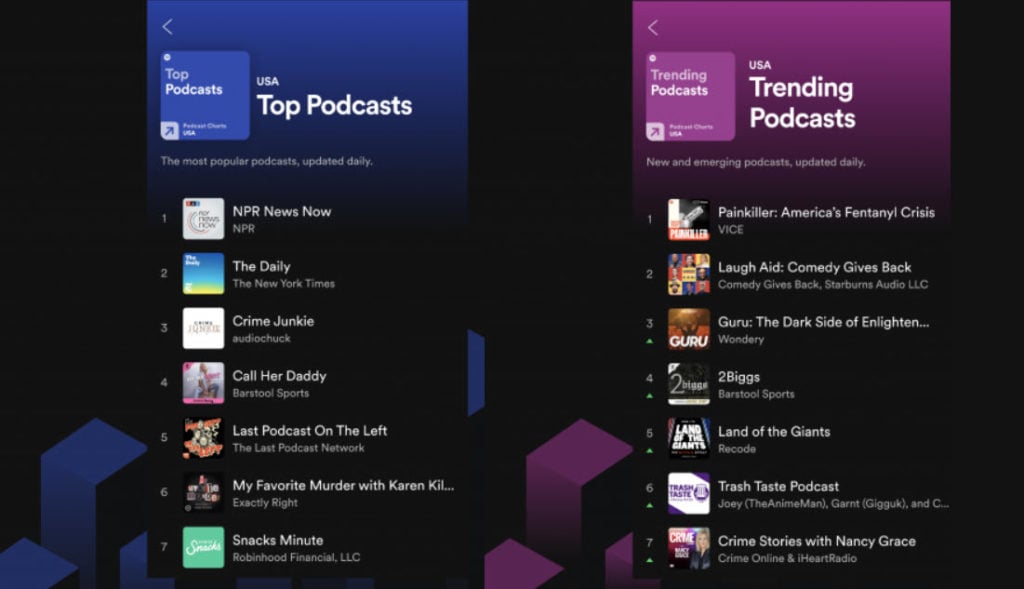
Task: Open Crime Junkie cover art
Action: pyautogui.click(x=203, y=328)
